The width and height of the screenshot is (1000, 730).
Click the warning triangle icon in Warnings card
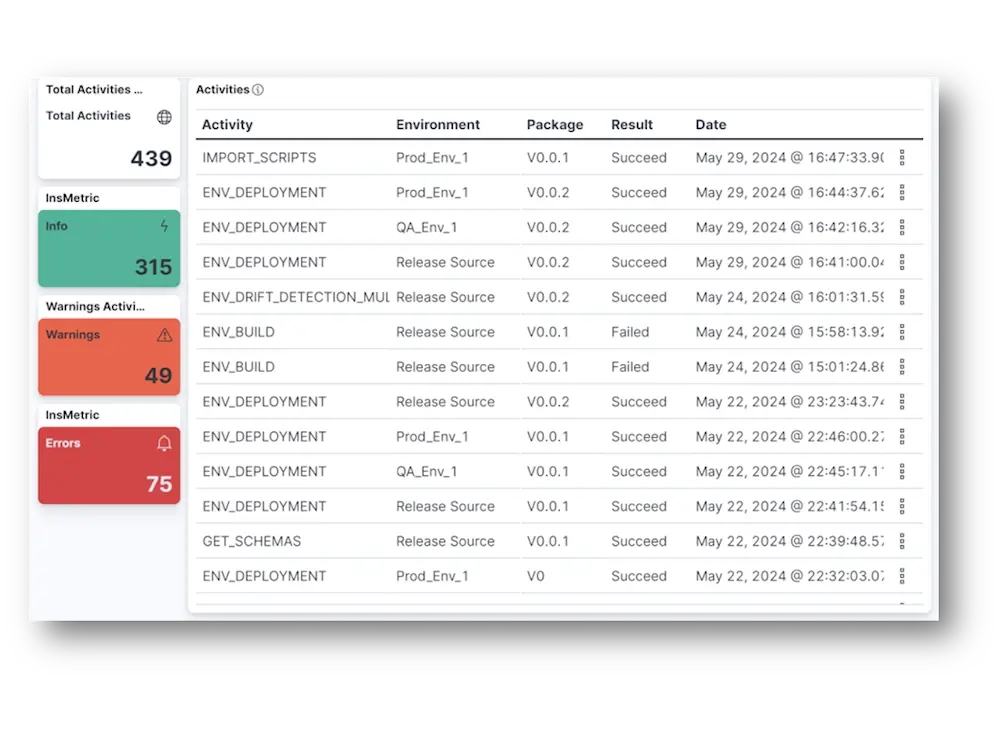[x=165, y=335]
